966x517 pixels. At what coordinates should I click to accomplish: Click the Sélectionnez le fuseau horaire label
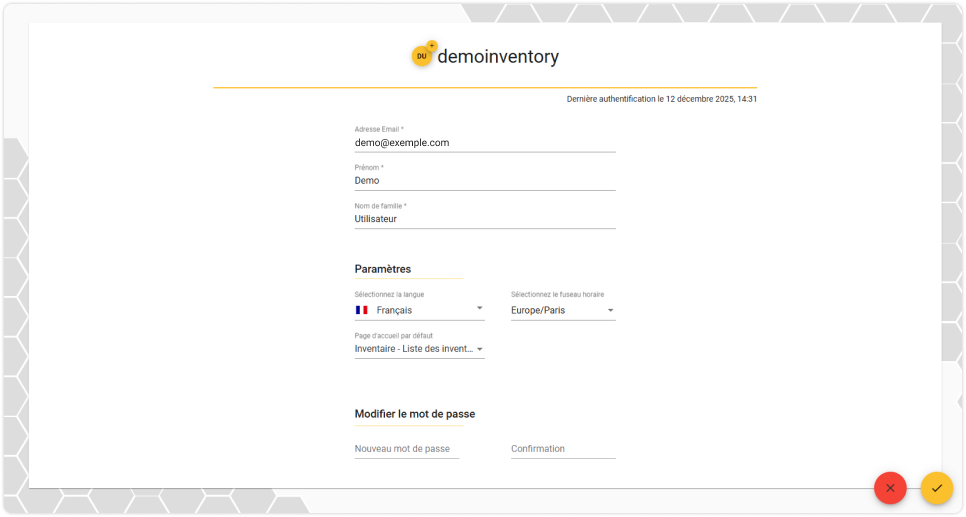coord(558,295)
